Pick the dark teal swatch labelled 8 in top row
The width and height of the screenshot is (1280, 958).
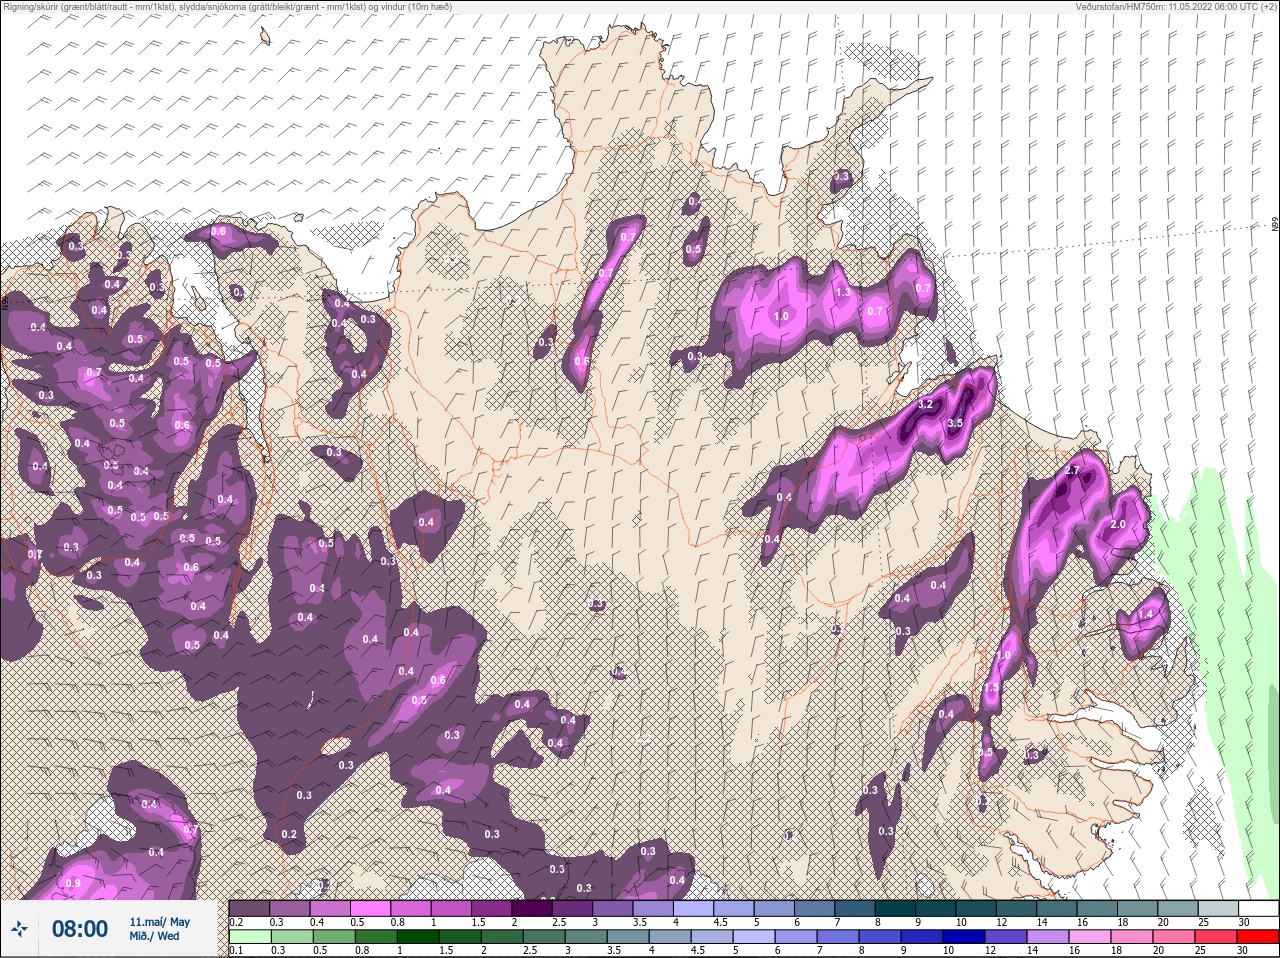[897, 908]
